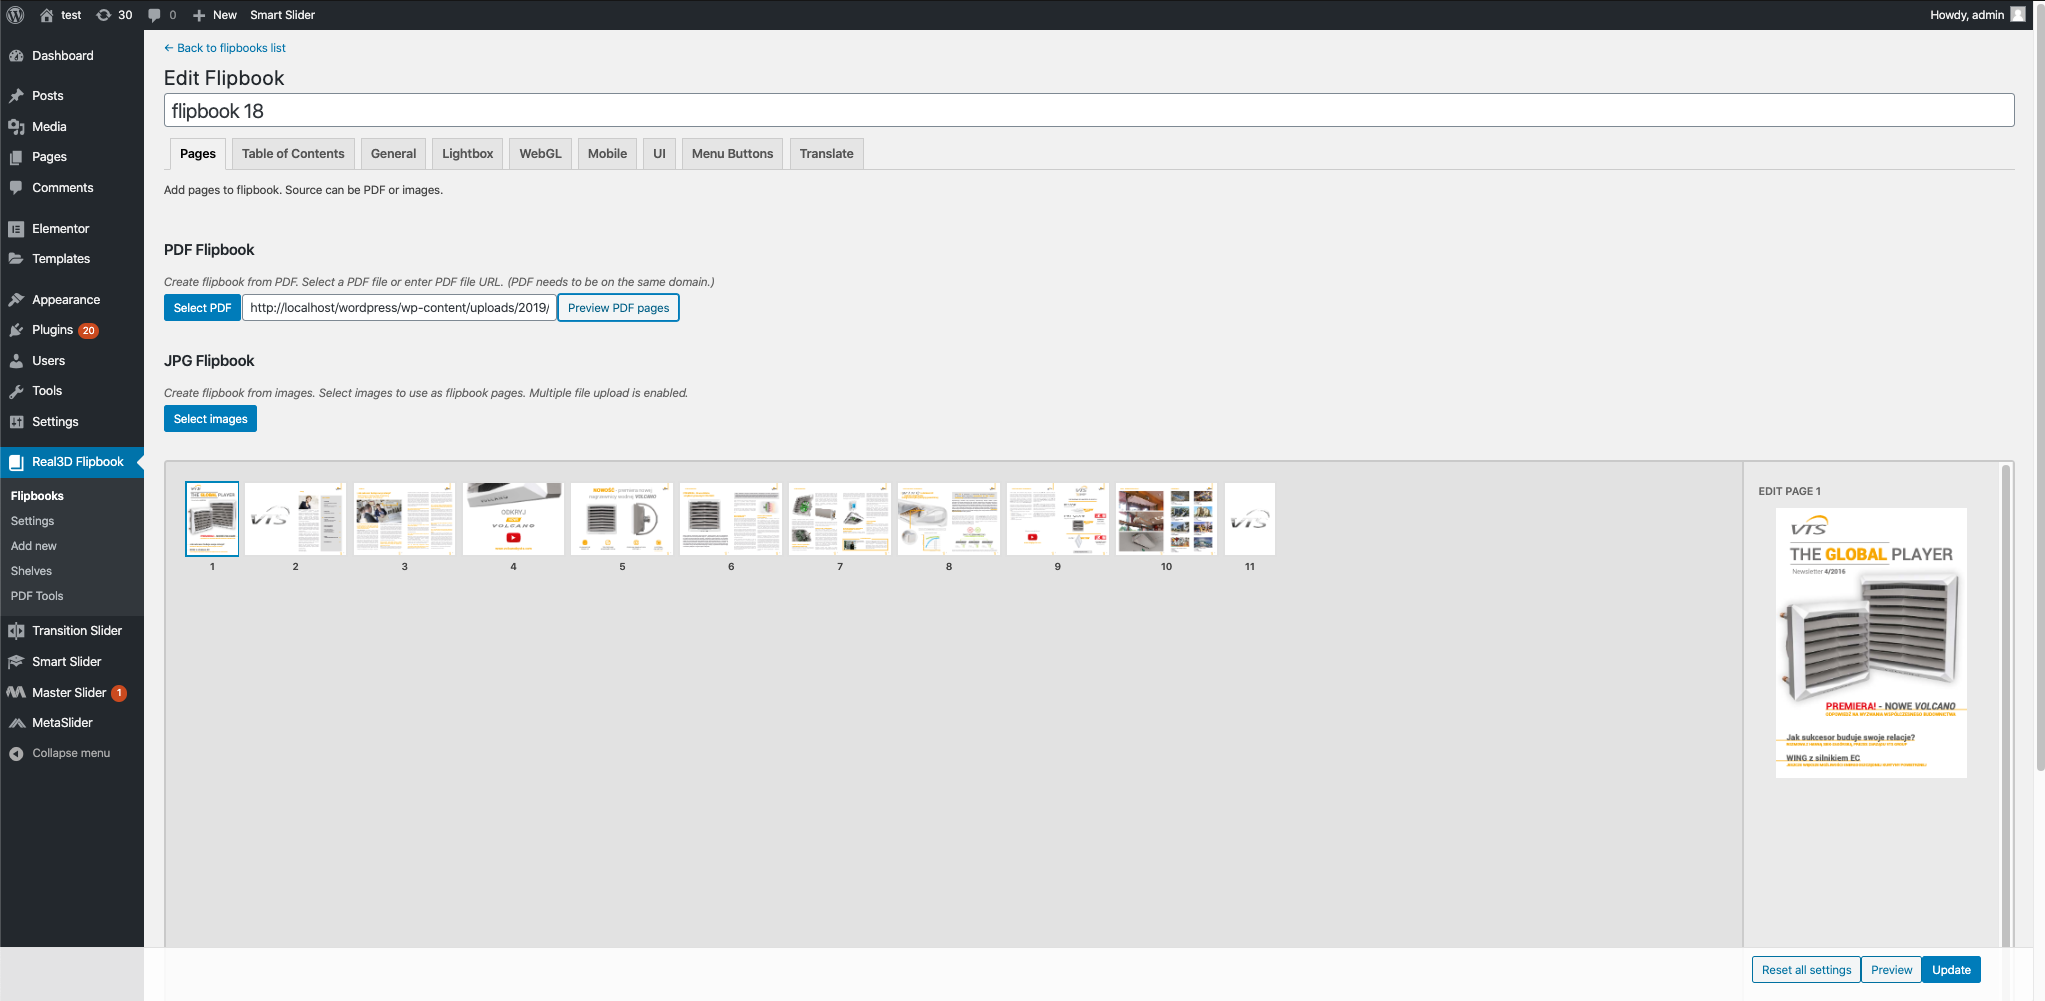The image size is (2045, 1001).
Task: Collapse the admin sidebar menu
Action: point(16,752)
